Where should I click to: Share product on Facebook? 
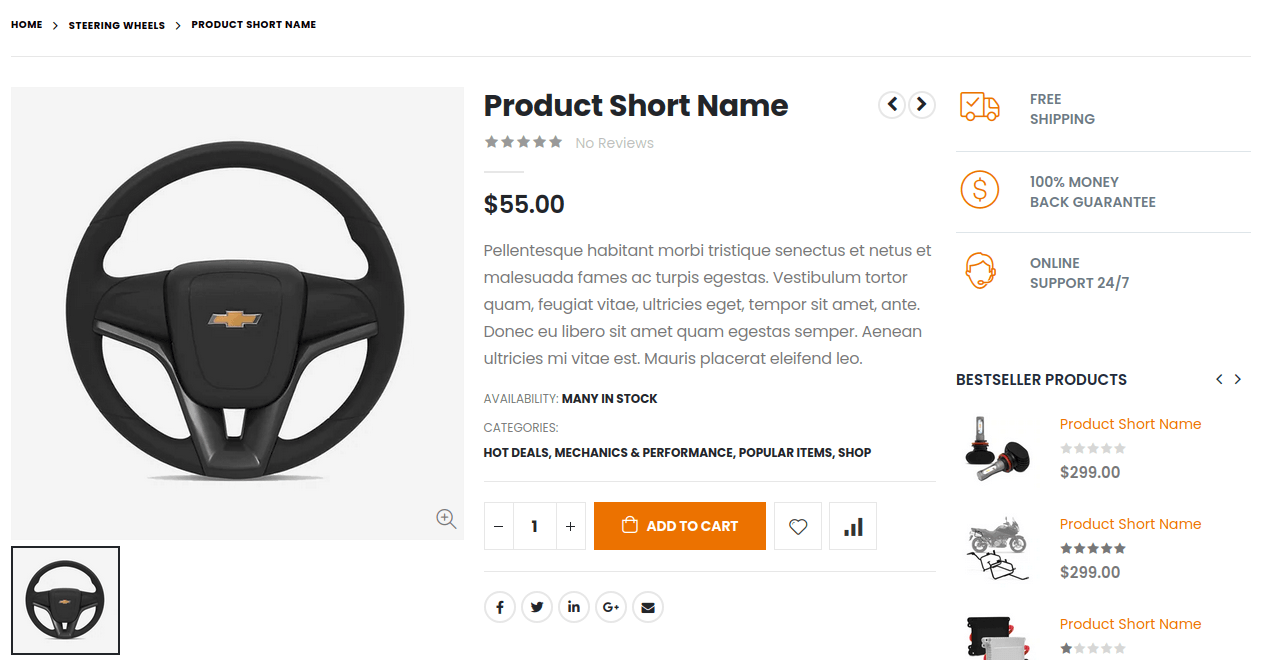pos(499,607)
